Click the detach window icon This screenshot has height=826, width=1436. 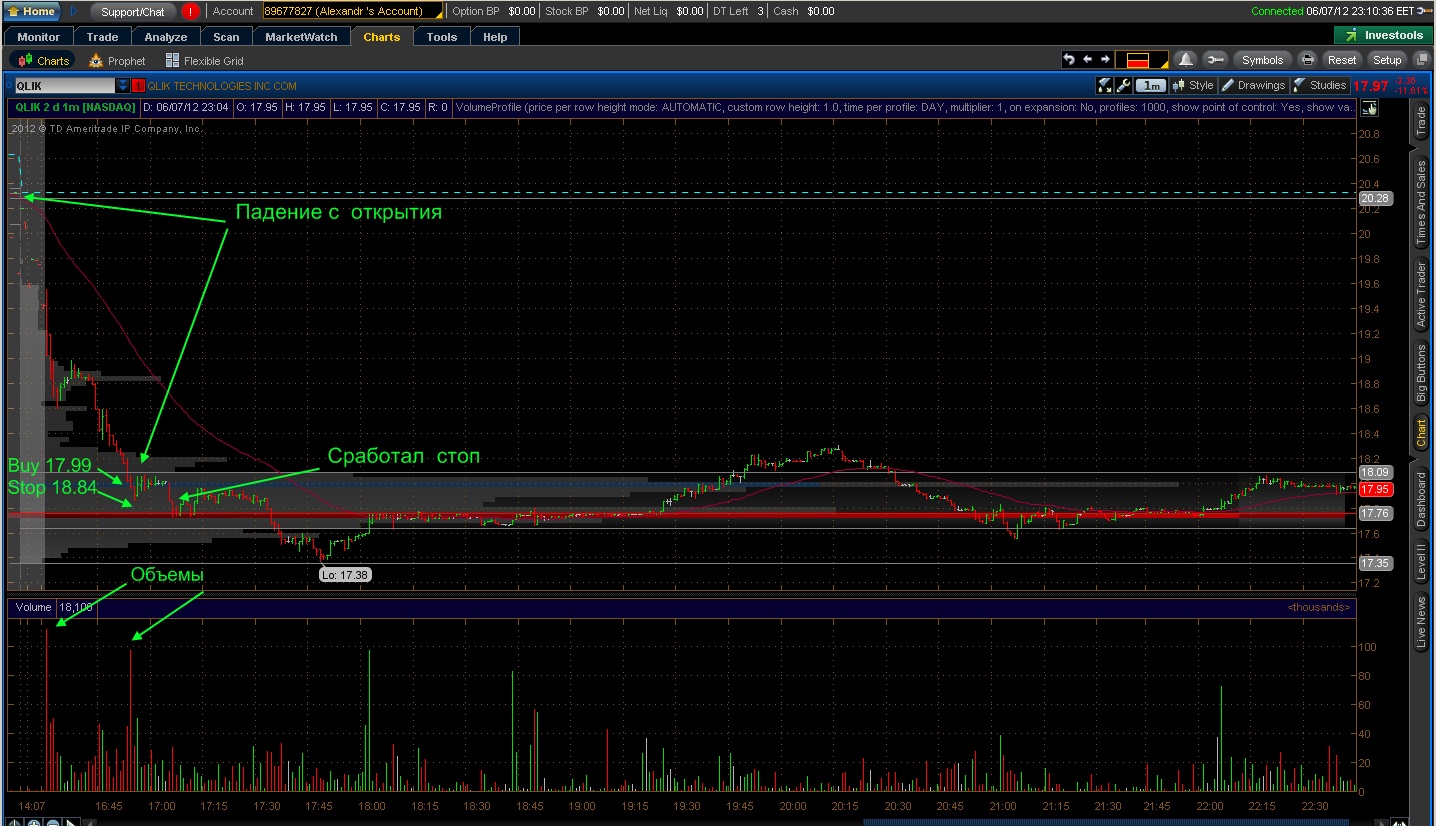(x=1422, y=60)
